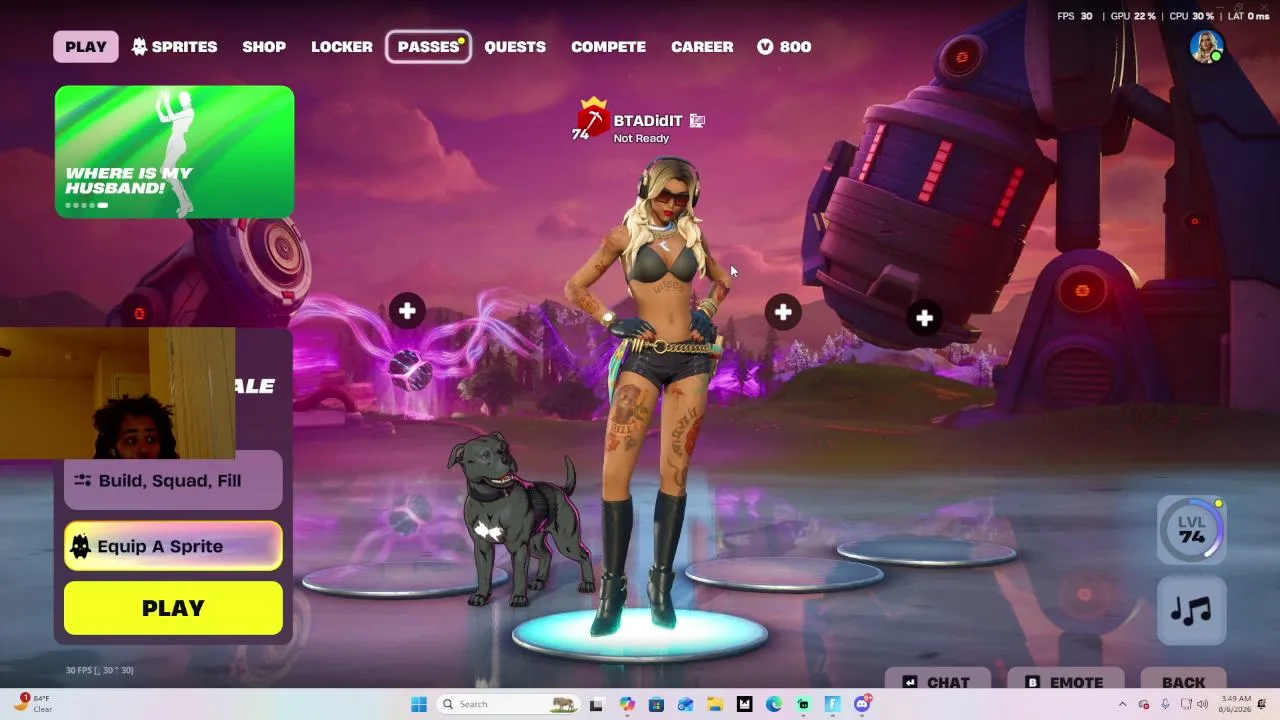
Task: Switch to the Sprites tab
Action: pos(174,47)
